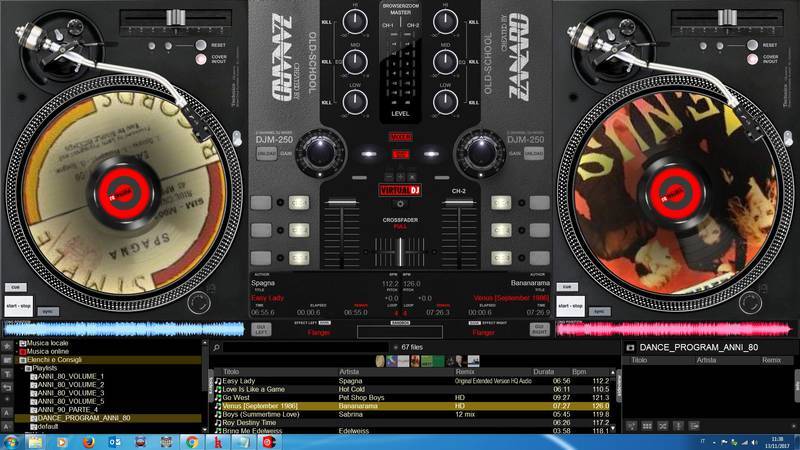The width and height of the screenshot is (800, 450).
Task: Expand the Musica locale tree node
Action: pos(15,344)
